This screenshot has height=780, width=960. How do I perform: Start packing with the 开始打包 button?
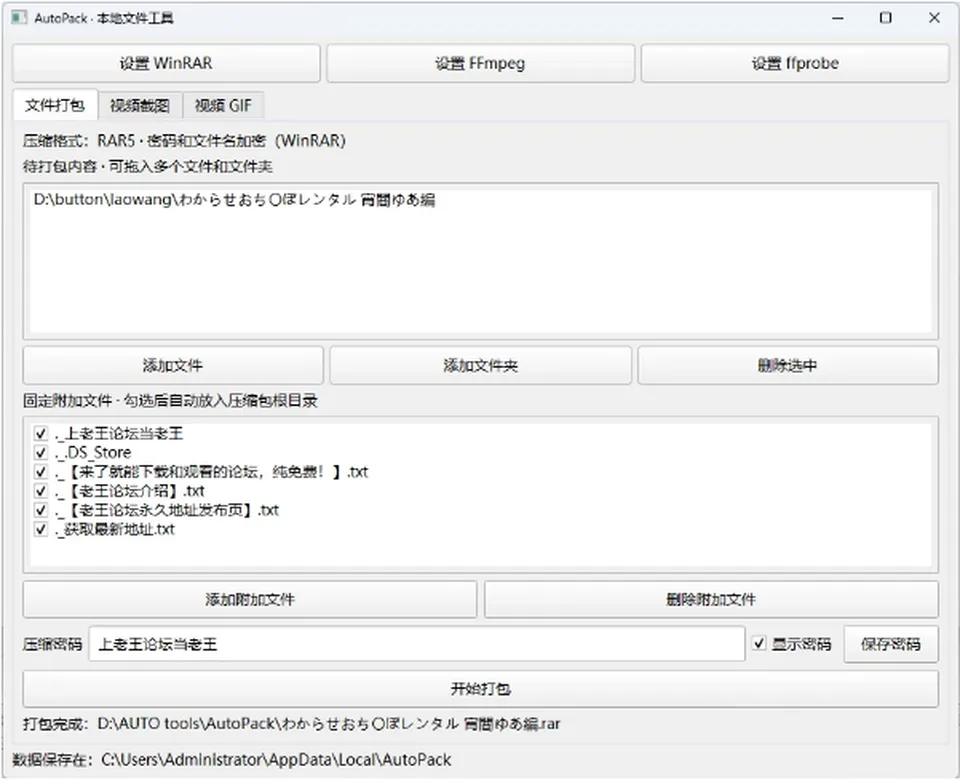(x=481, y=689)
